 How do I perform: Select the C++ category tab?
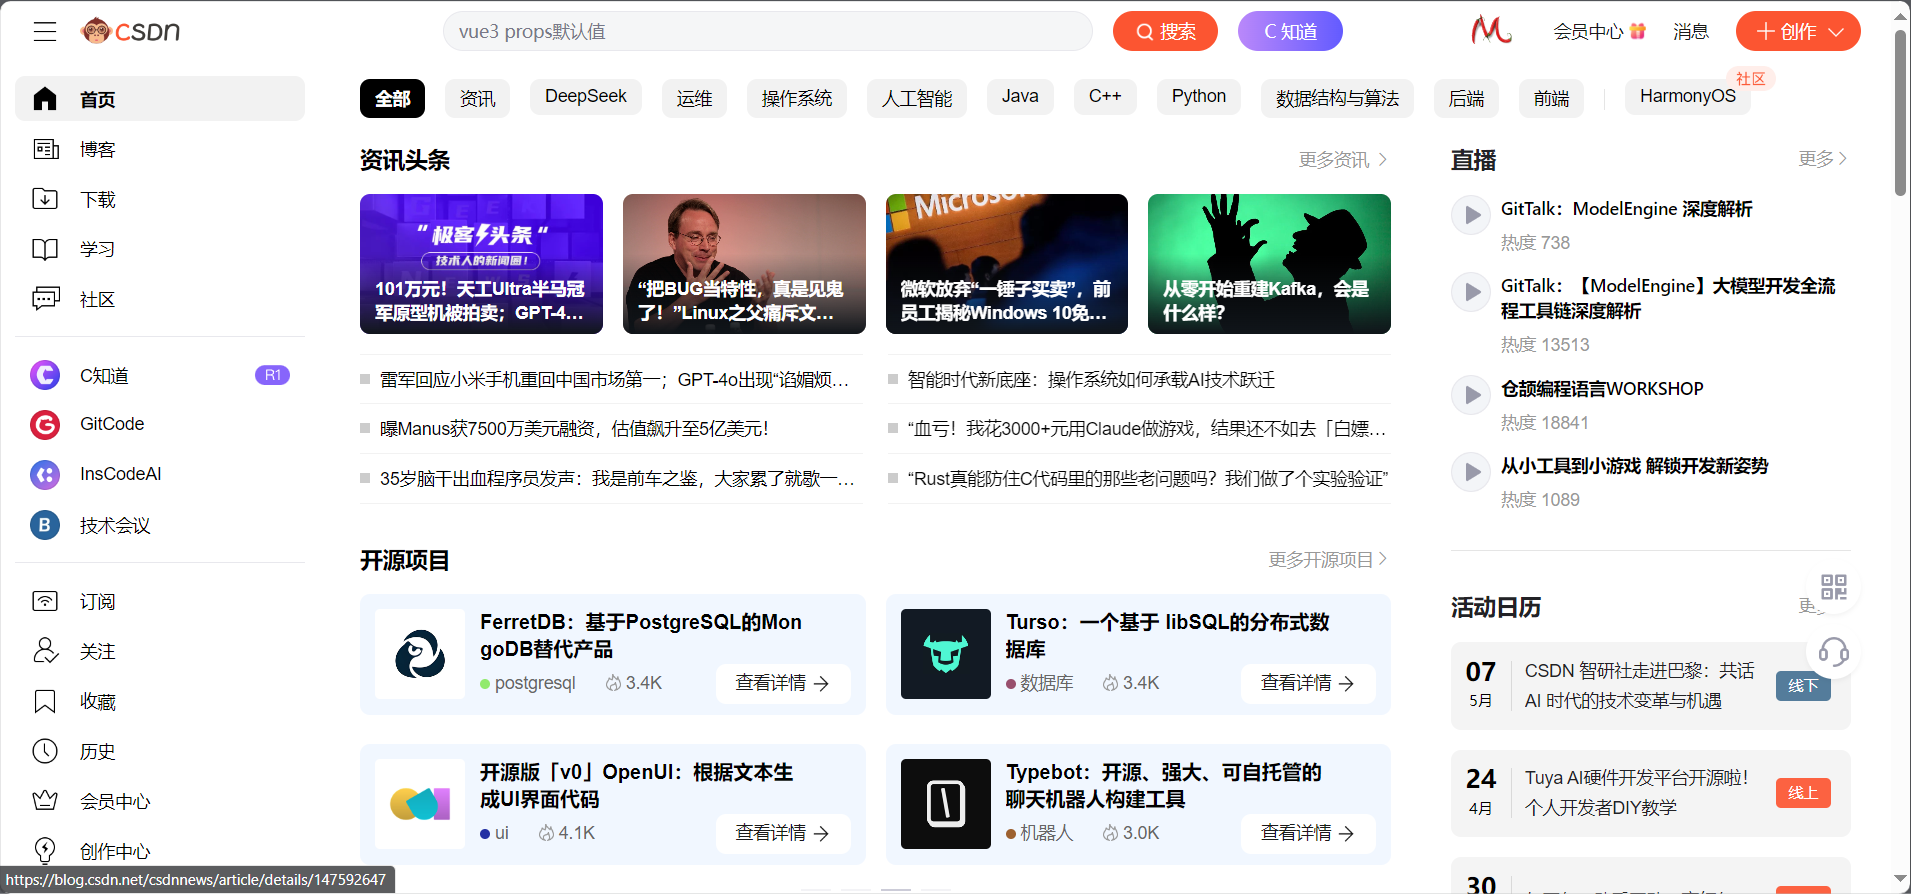point(1105,97)
